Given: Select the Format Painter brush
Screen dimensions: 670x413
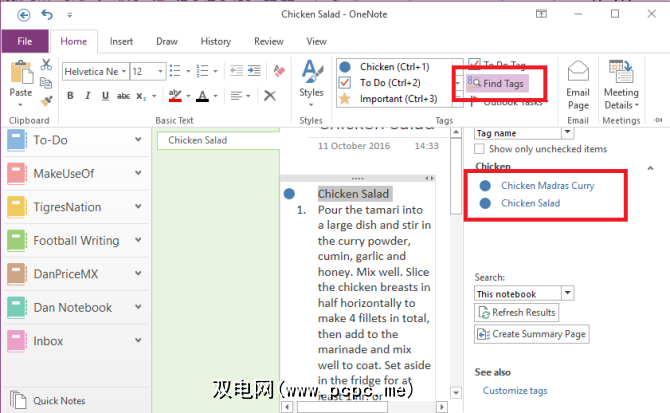Looking at the screenshot, I should tap(46, 101).
